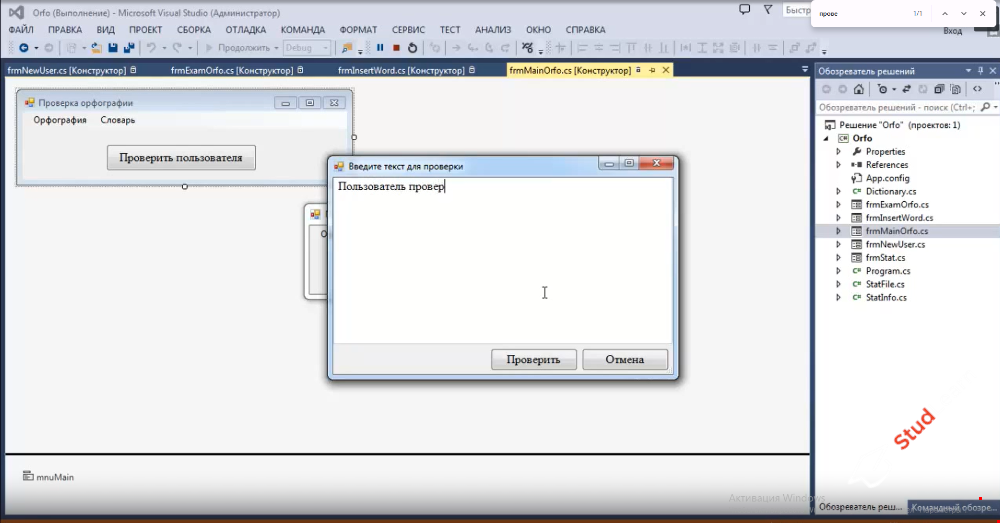Restart debugging with the circular arrow icon
Image resolution: width=1000 pixels, height=523 pixels.
[x=412, y=48]
